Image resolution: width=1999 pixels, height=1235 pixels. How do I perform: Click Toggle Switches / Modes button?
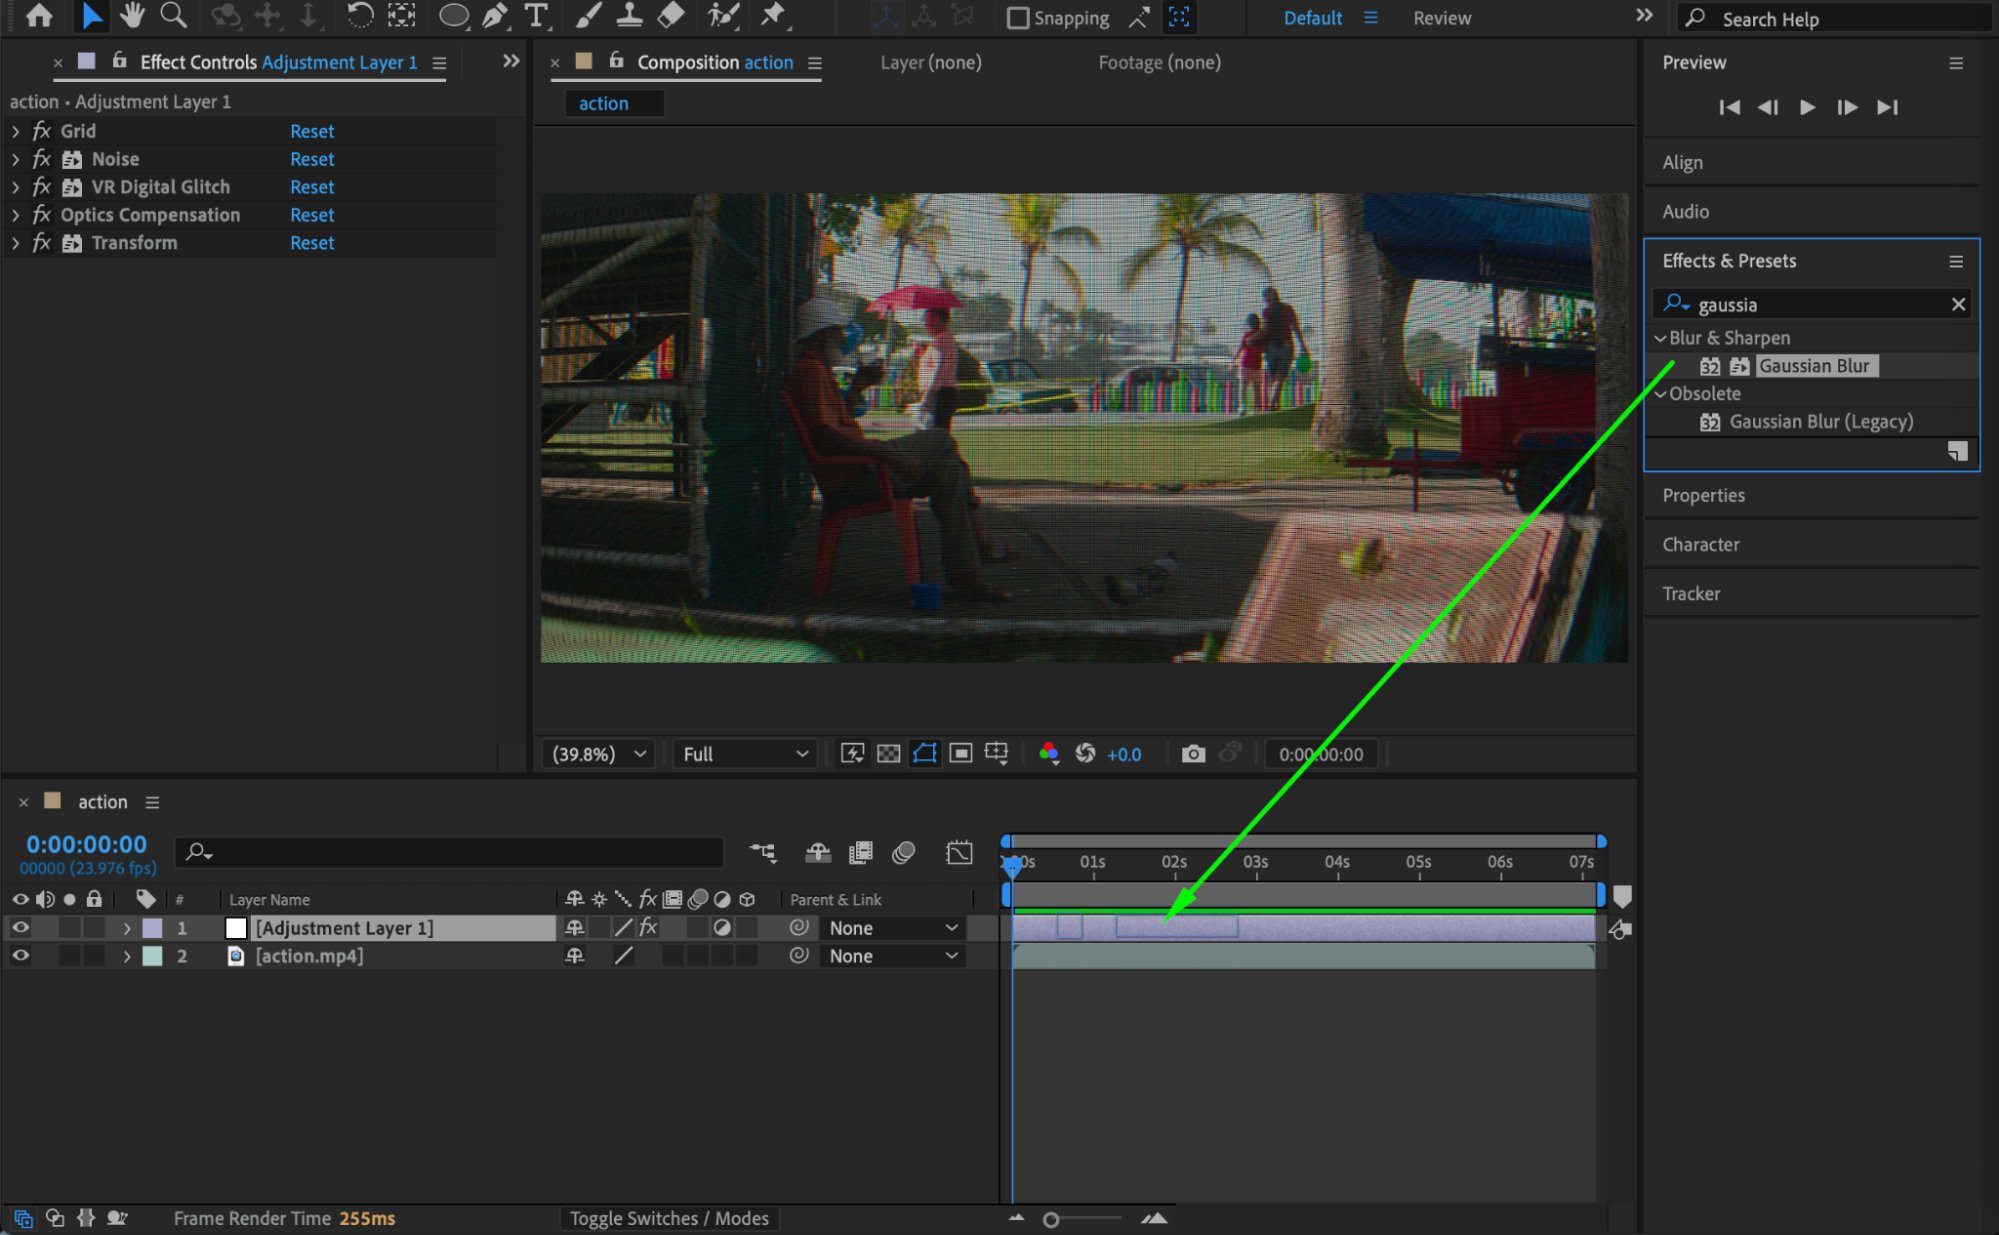click(x=669, y=1218)
